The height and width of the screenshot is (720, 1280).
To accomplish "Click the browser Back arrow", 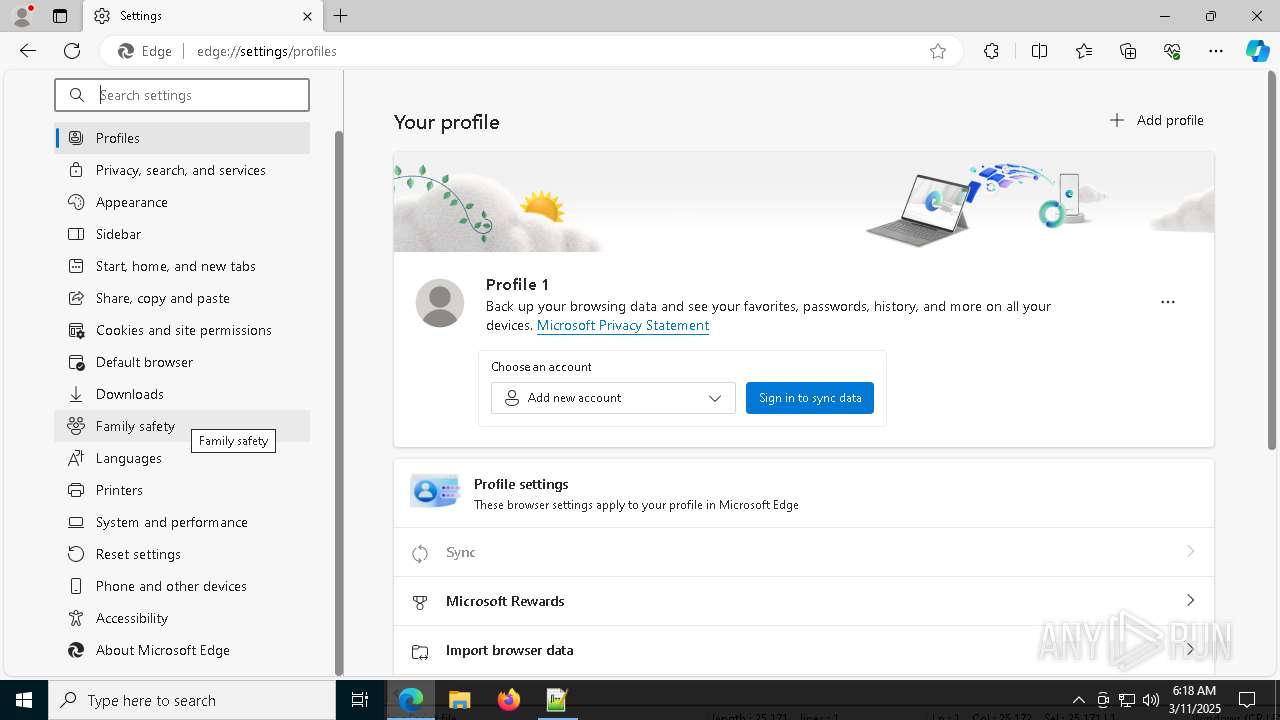I will [28, 51].
